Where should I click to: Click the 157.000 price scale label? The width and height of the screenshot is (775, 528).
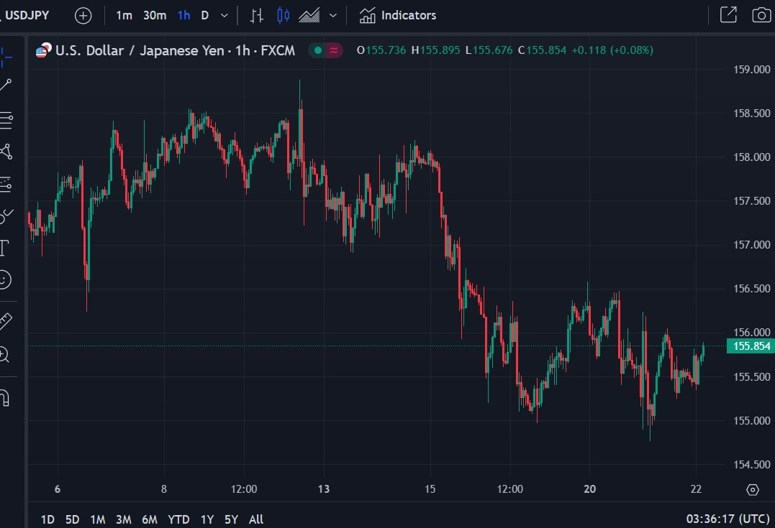[x=752, y=245]
